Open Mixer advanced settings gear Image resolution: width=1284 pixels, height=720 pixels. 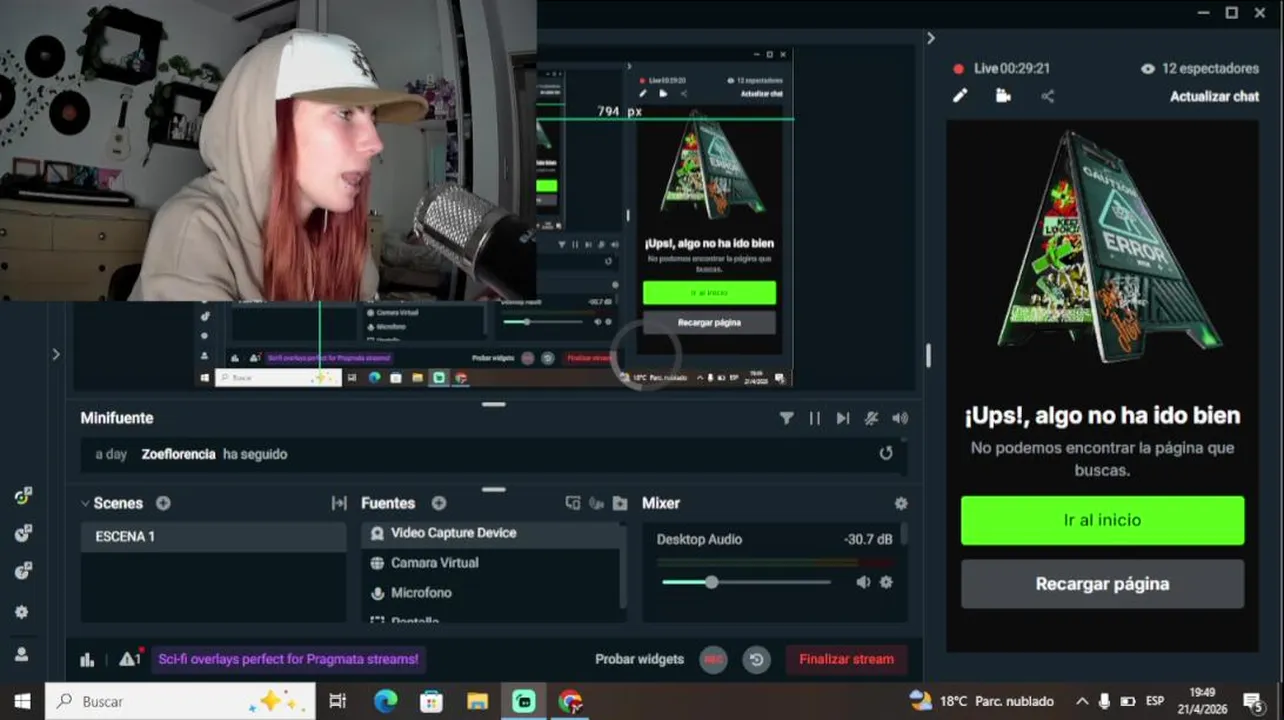[901, 503]
